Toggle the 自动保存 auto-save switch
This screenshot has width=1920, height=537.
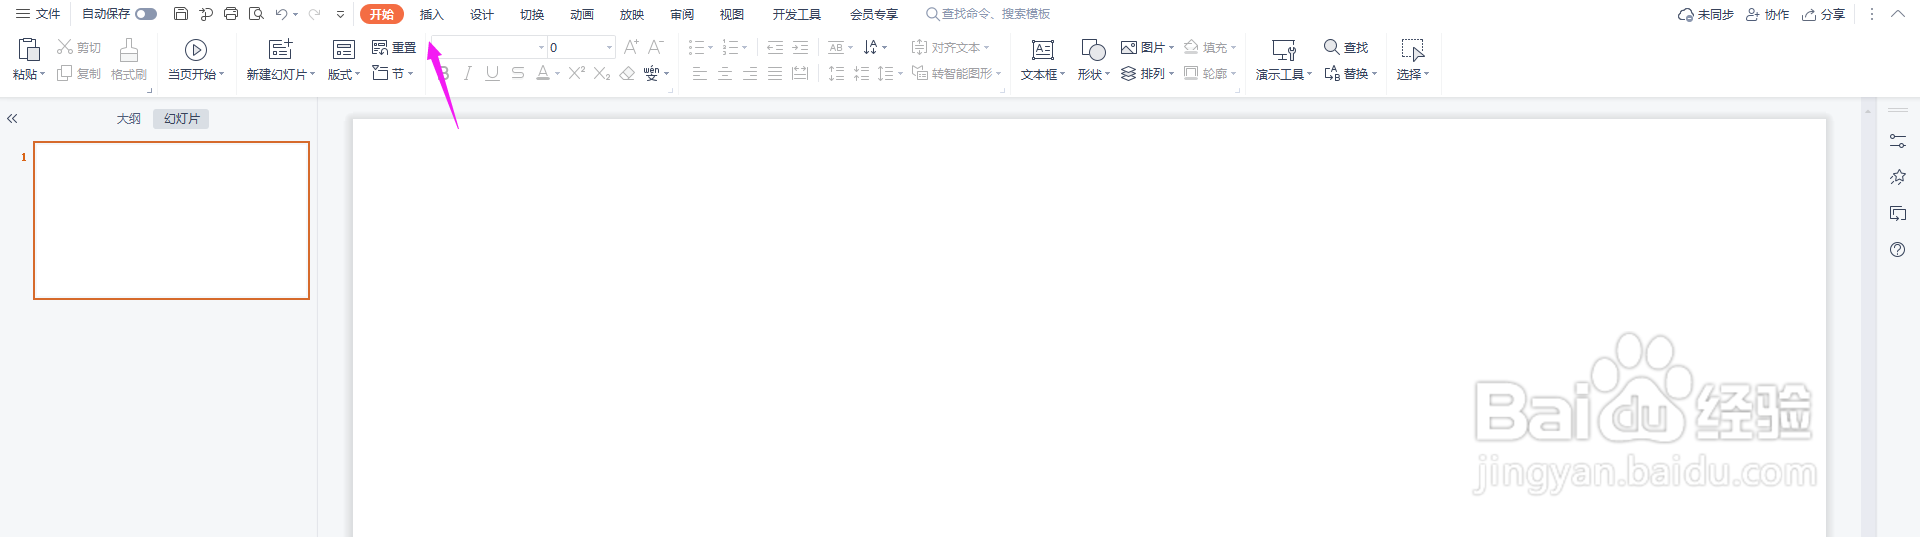click(x=146, y=14)
